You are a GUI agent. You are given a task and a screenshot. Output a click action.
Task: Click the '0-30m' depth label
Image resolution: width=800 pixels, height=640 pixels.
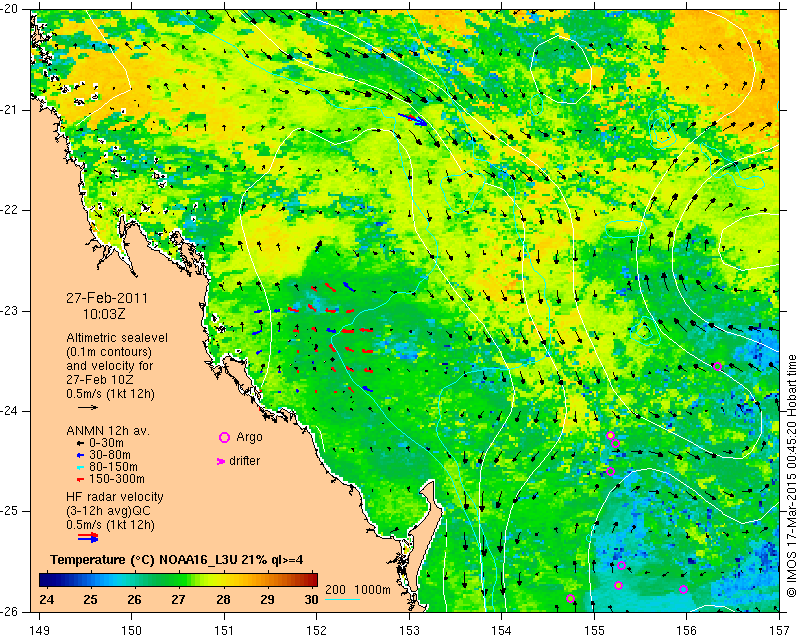coord(106,443)
